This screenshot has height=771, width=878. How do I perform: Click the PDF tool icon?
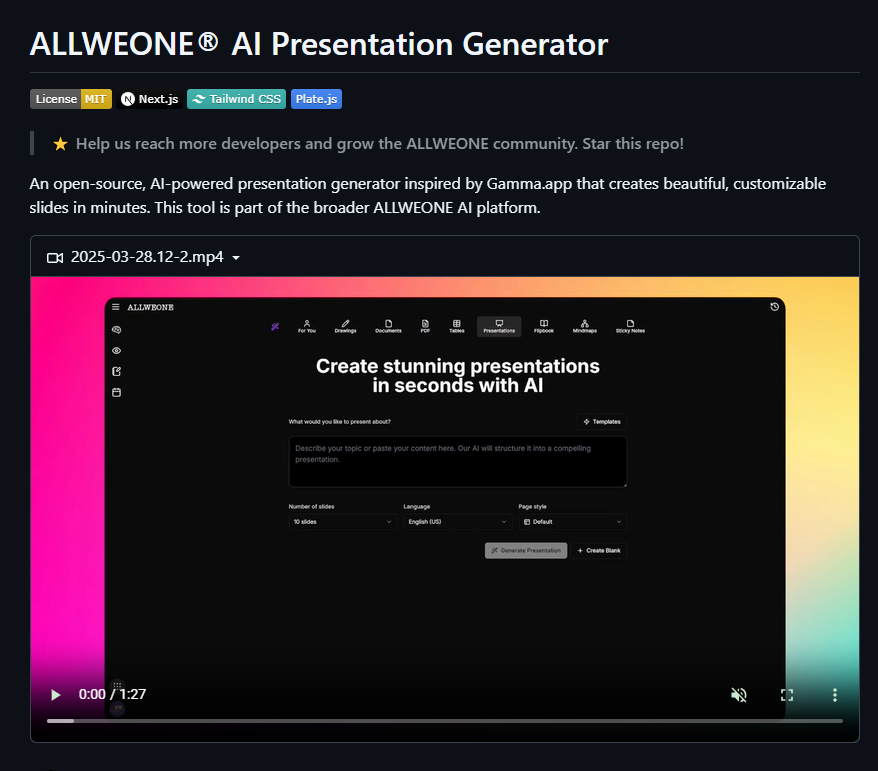point(425,325)
